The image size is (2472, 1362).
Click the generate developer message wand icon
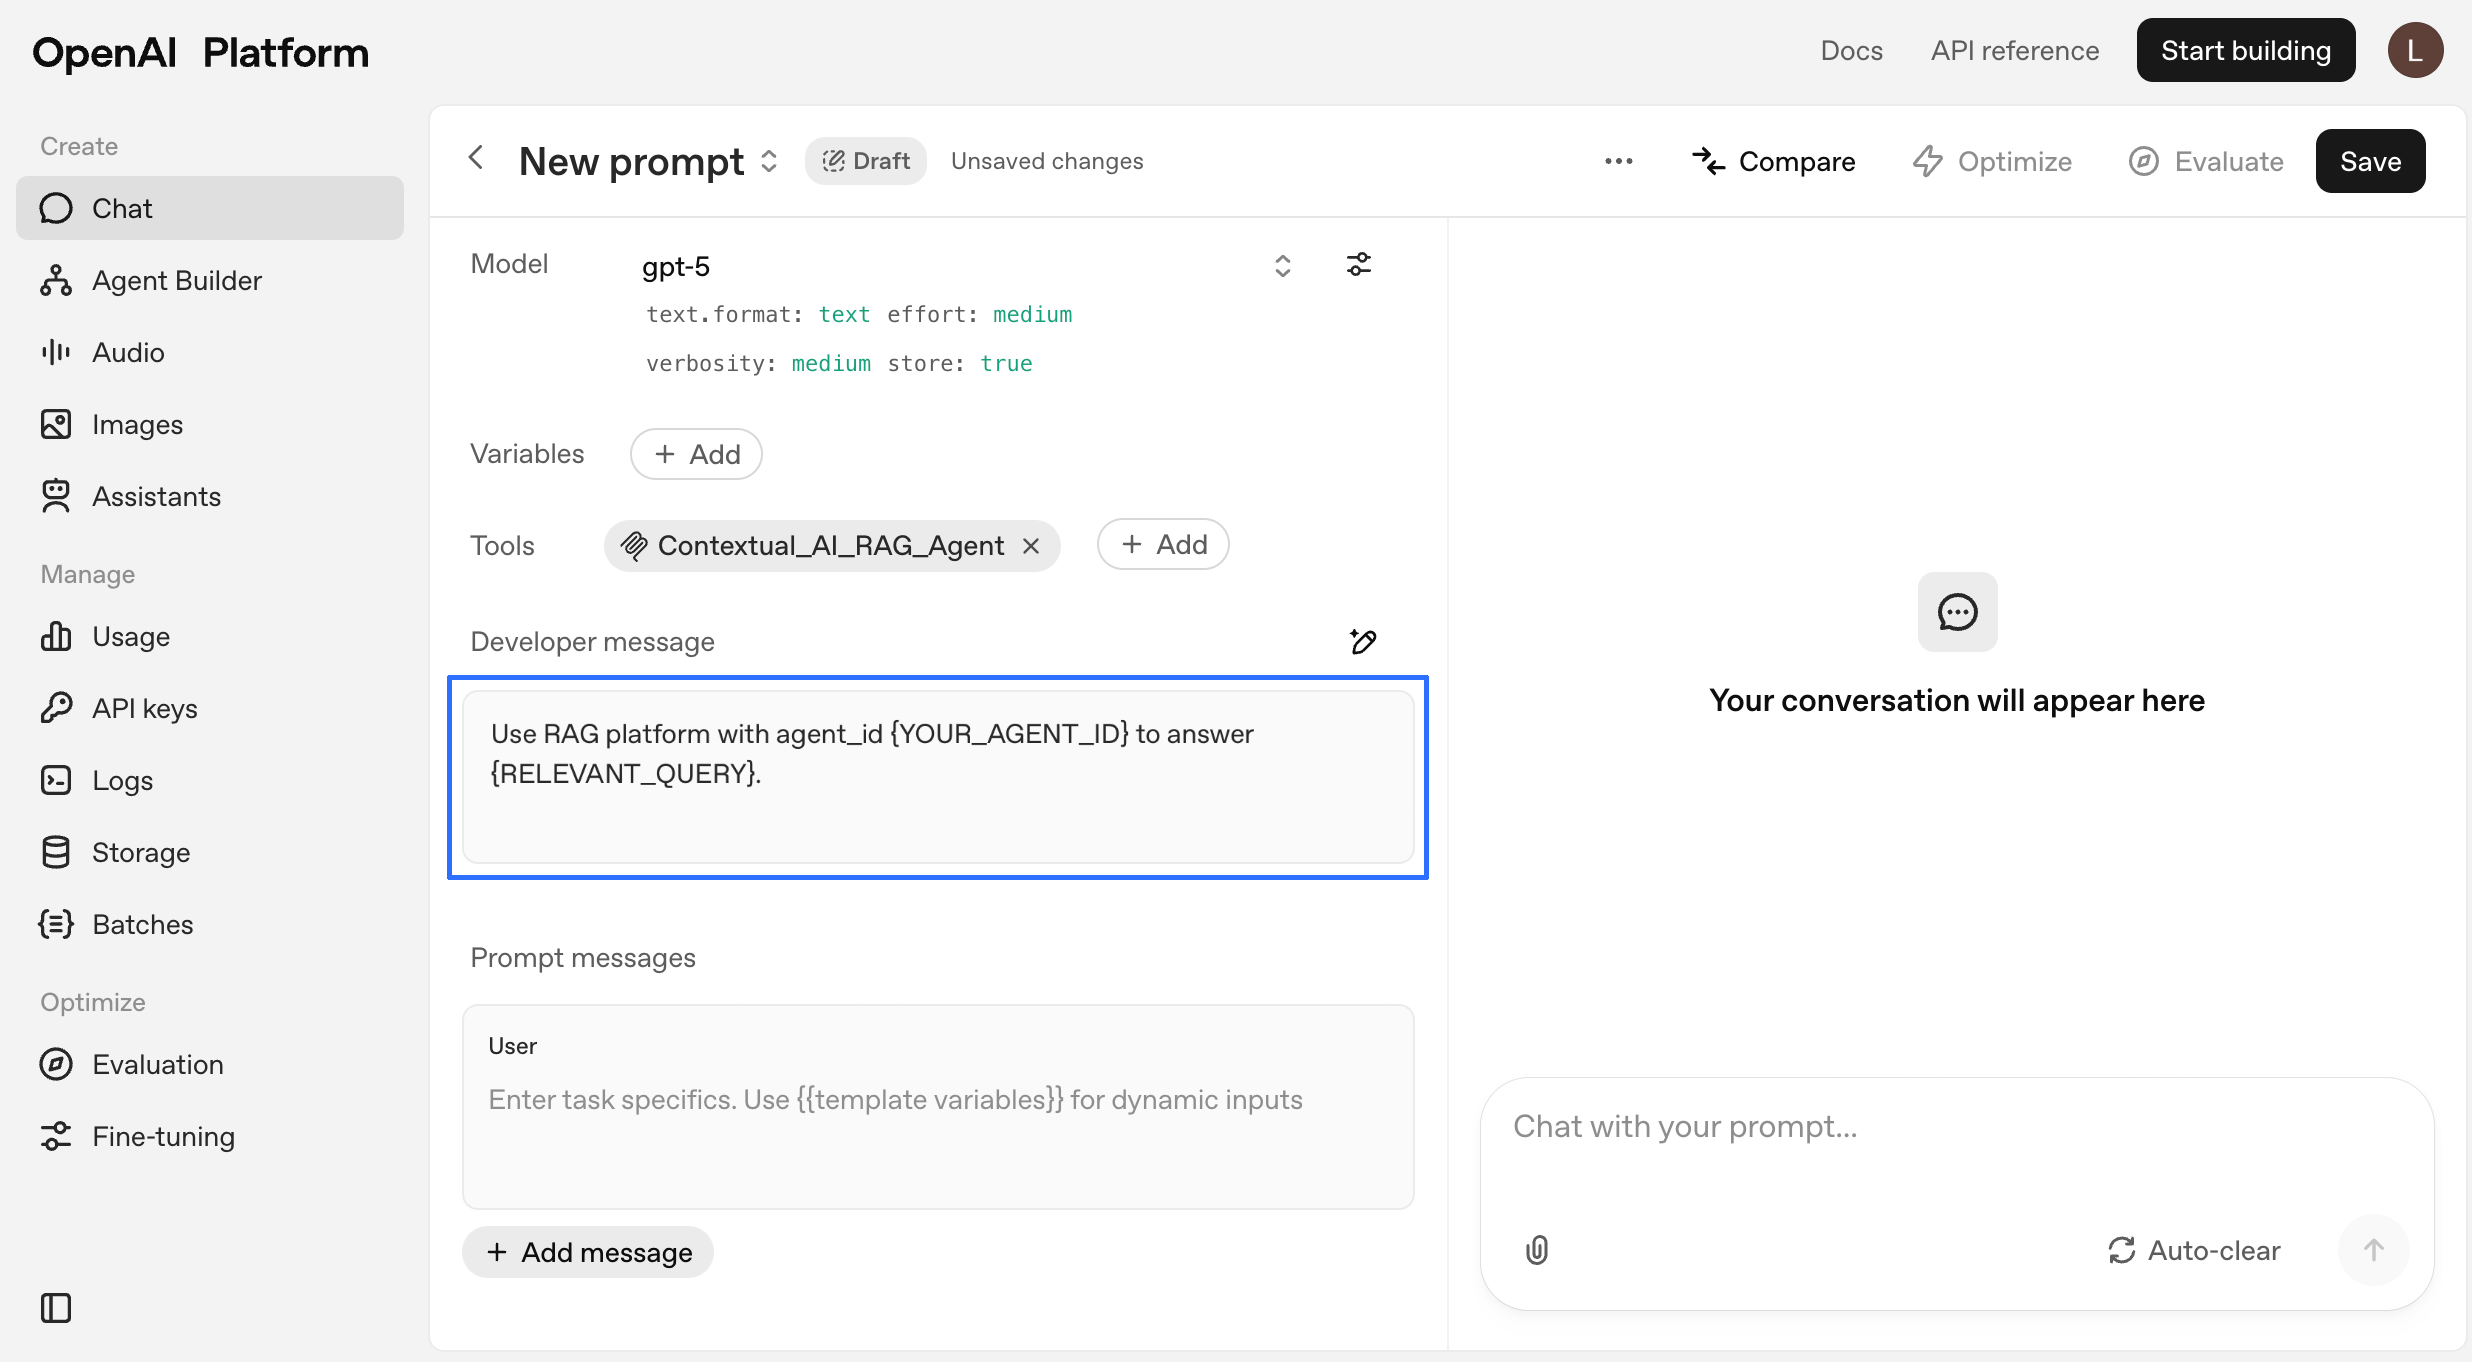1363,641
